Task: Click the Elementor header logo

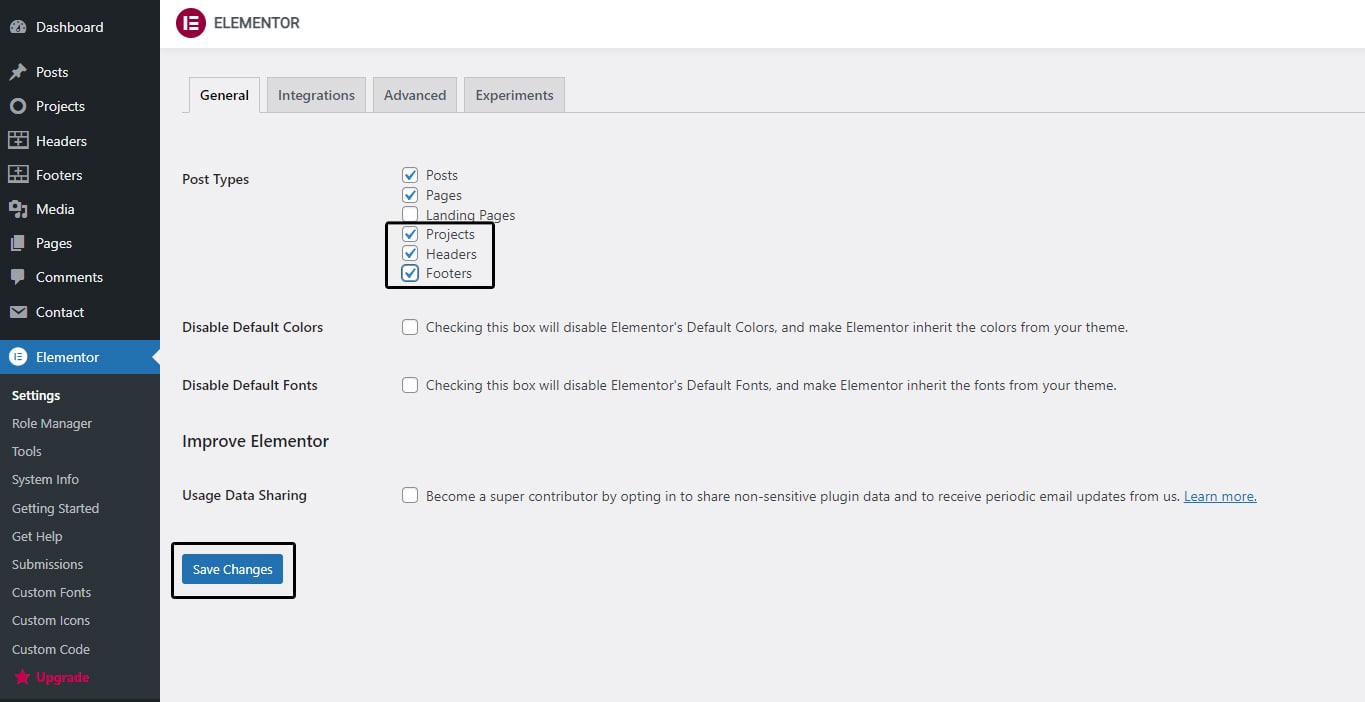Action: [x=190, y=22]
